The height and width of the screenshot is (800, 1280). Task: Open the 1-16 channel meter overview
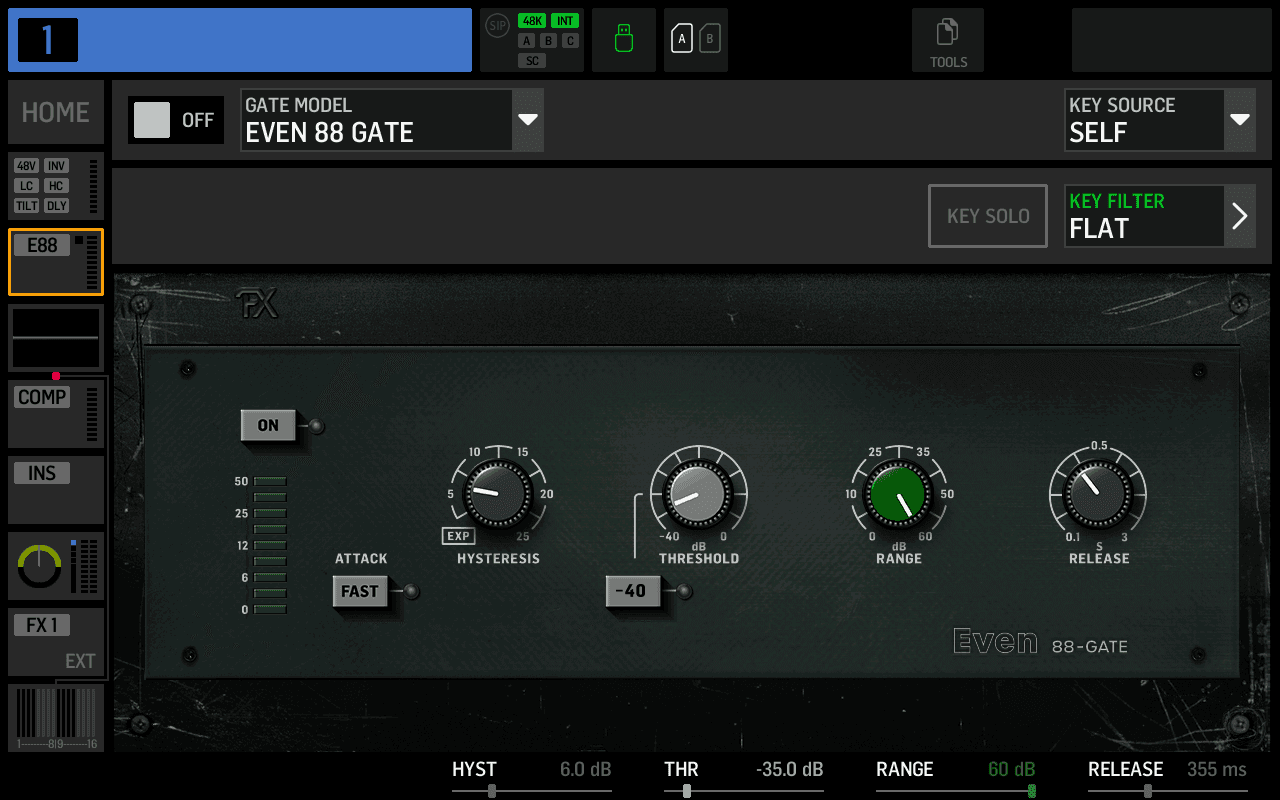pos(56,718)
